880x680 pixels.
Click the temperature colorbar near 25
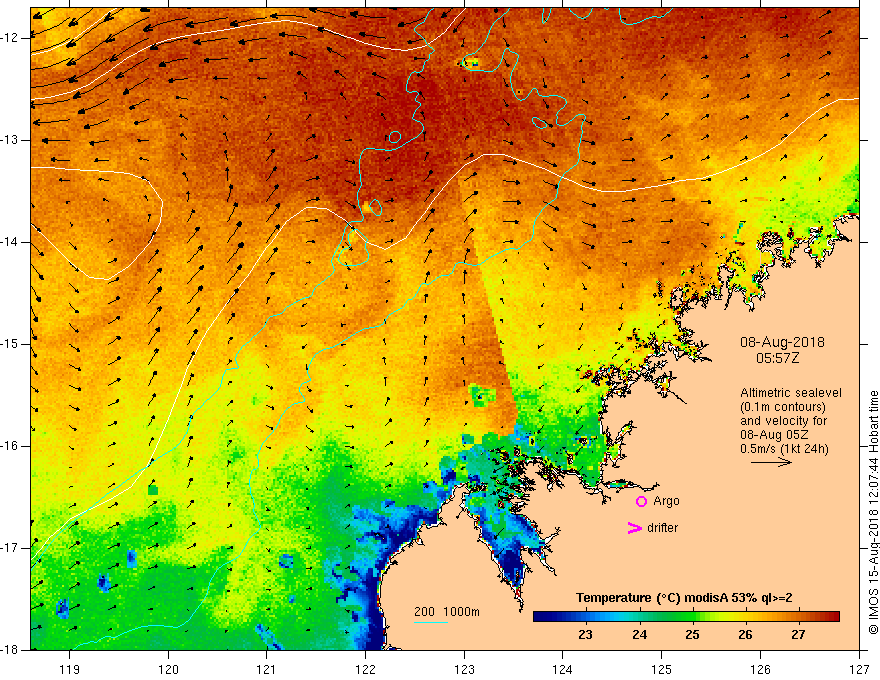(x=692, y=617)
